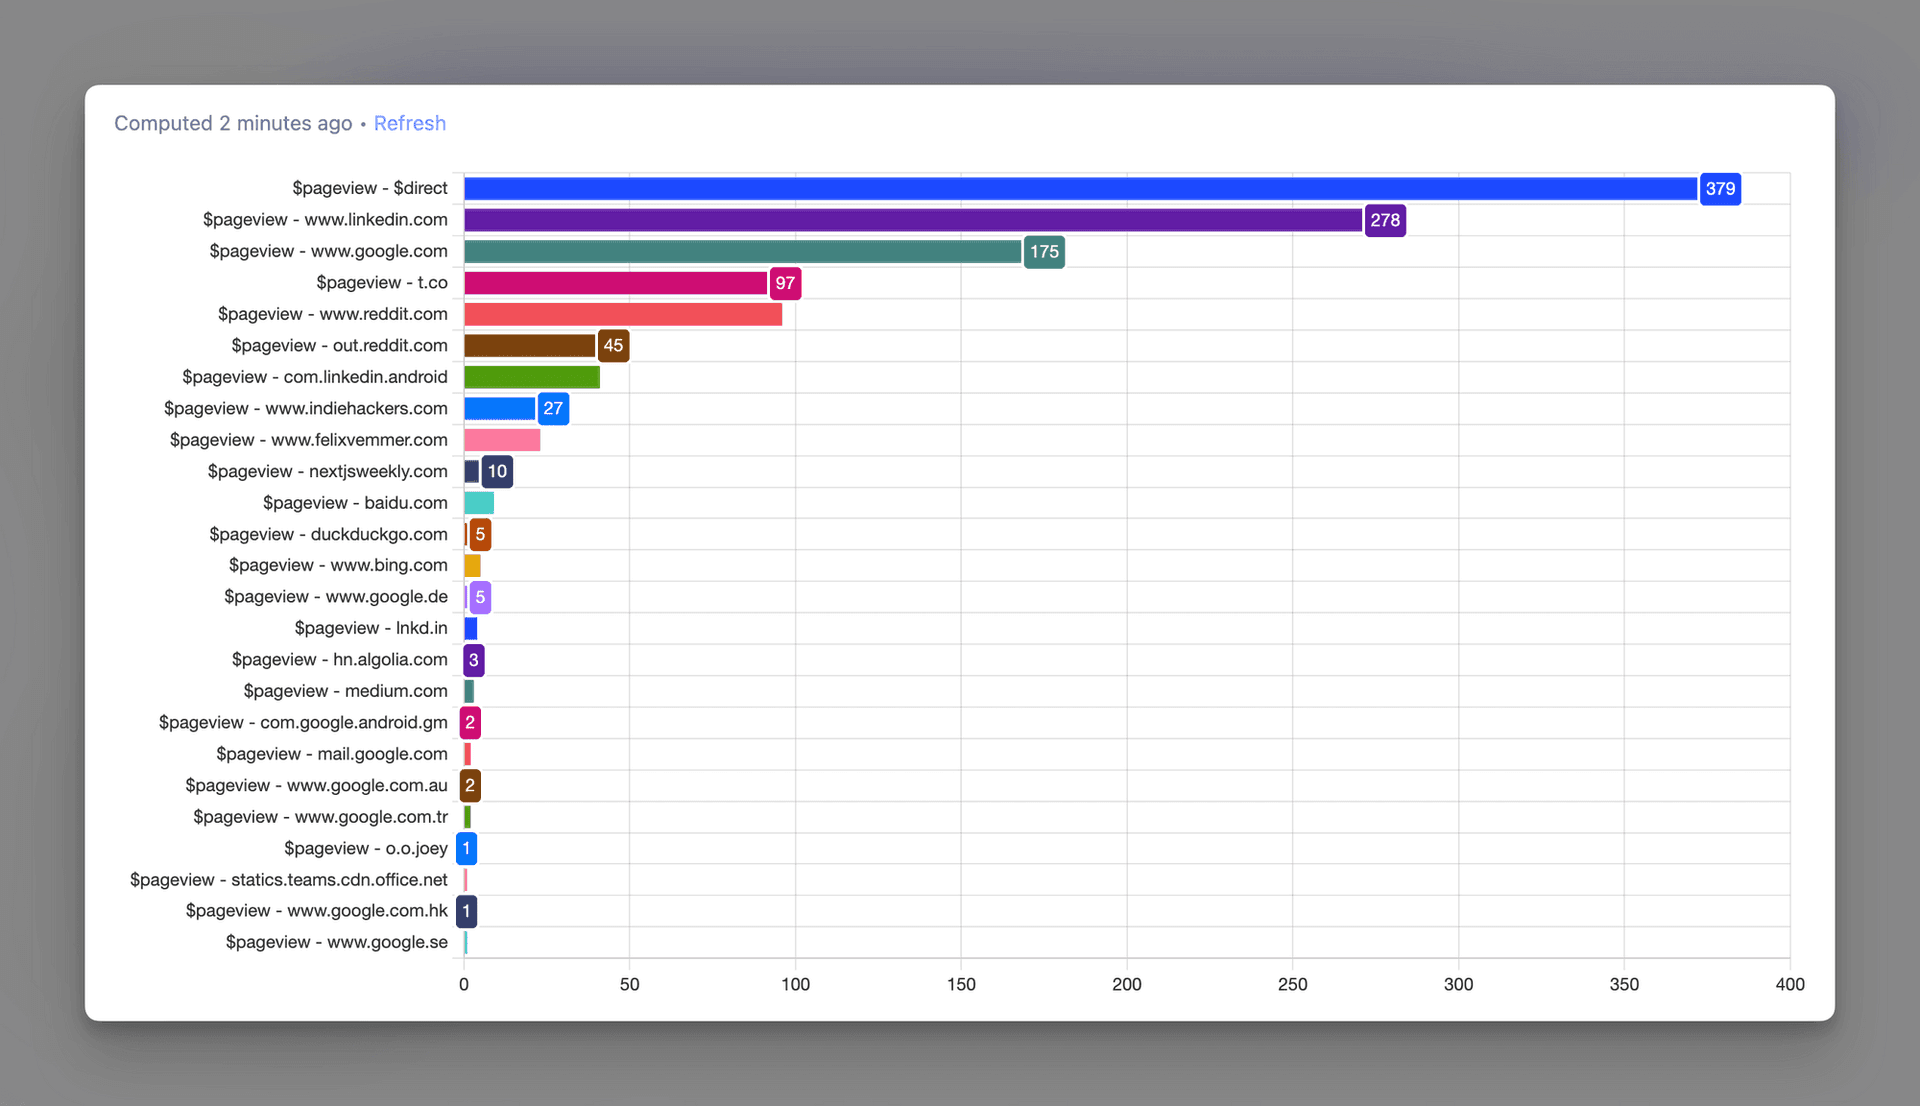Click the Computed 2 minutes ago text
This screenshot has height=1106, width=1920.
(x=233, y=123)
